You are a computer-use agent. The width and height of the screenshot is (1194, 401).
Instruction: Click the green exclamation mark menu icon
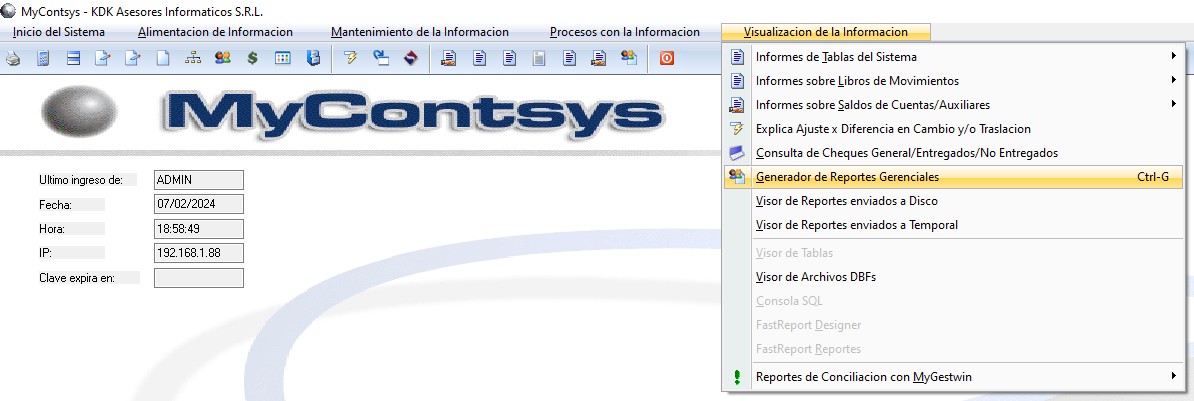tap(737, 377)
